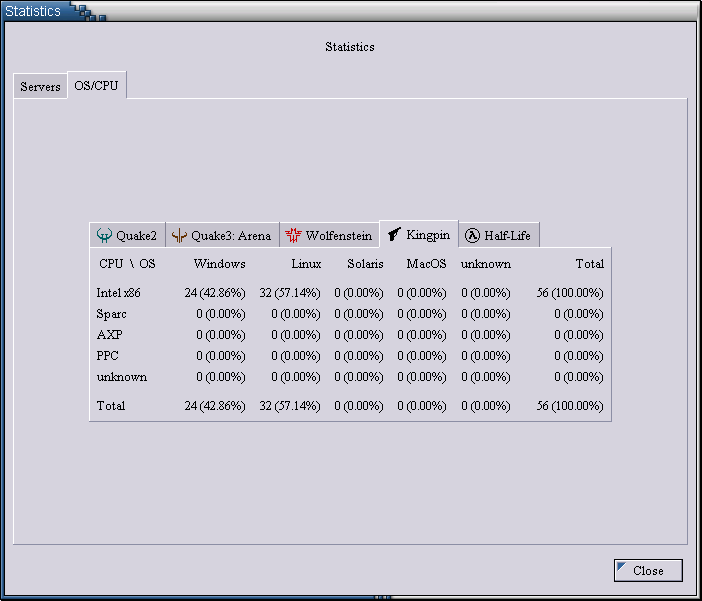Click the Solaris column header
The height and width of the screenshot is (601, 702).
tap(365, 264)
